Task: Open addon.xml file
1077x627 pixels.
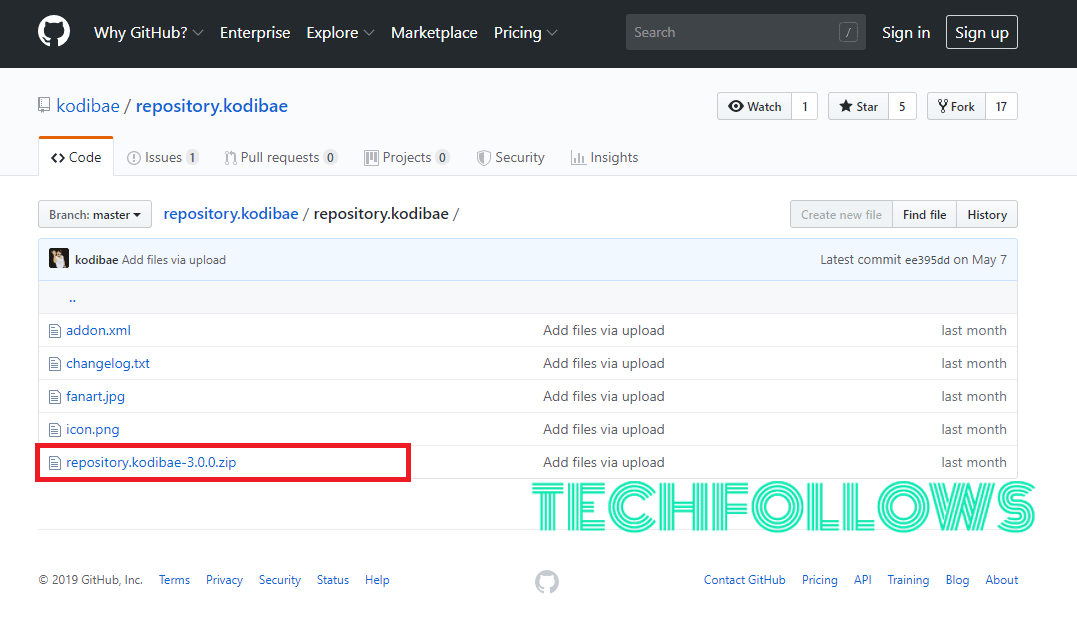Action: click(x=98, y=330)
